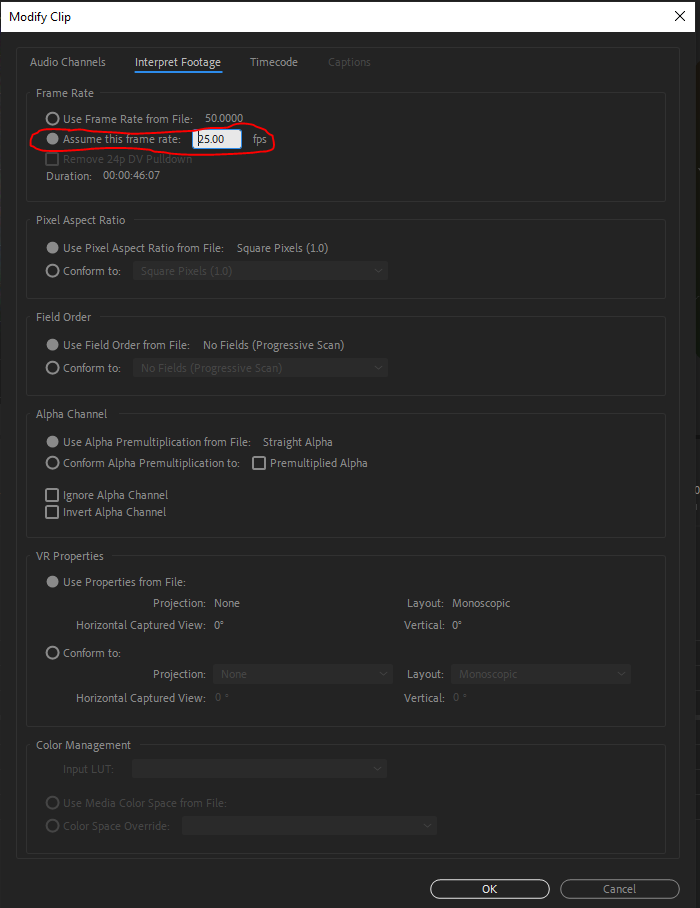Viewport: 700px width, 908px height.
Task: Switch to the Audio Channels tab
Action: pos(68,62)
